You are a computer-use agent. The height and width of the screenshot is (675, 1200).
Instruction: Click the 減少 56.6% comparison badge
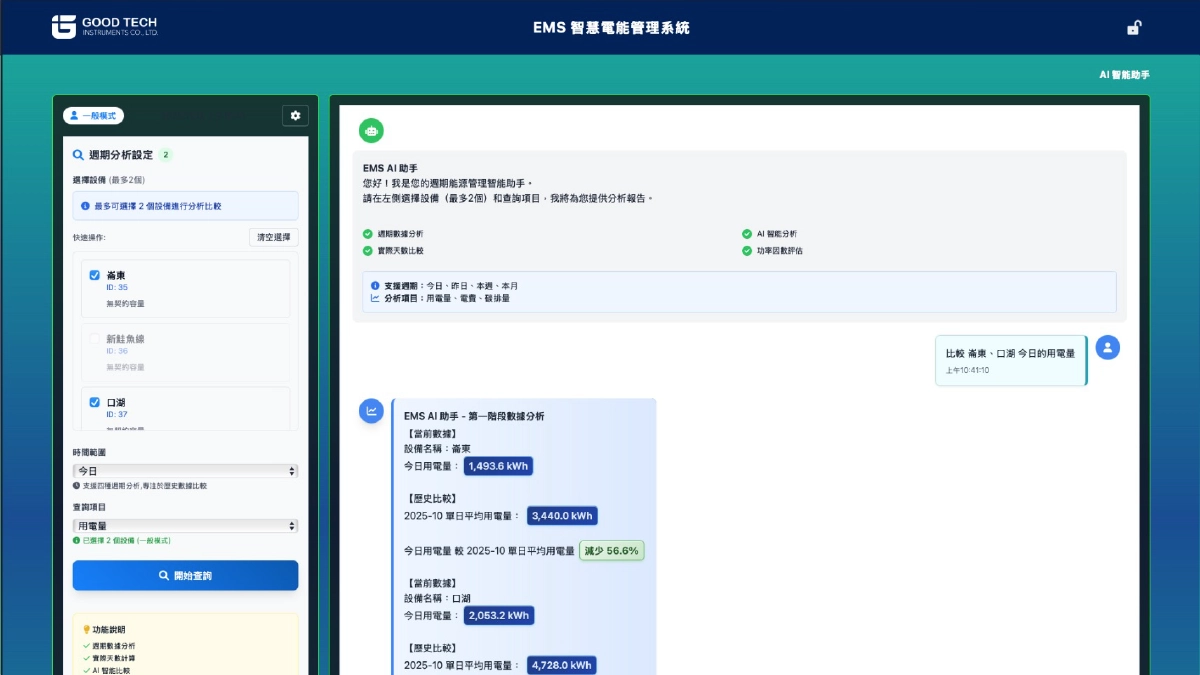pyautogui.click(x=614, y=550)
